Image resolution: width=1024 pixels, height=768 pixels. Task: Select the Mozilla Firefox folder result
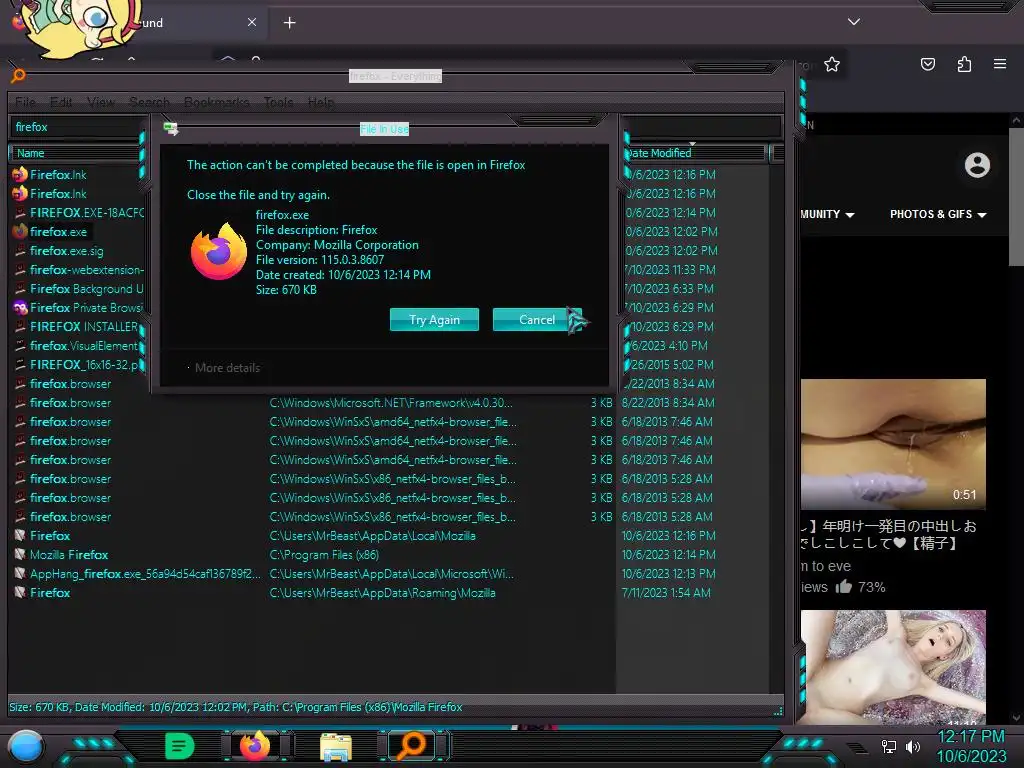(69, 554)
